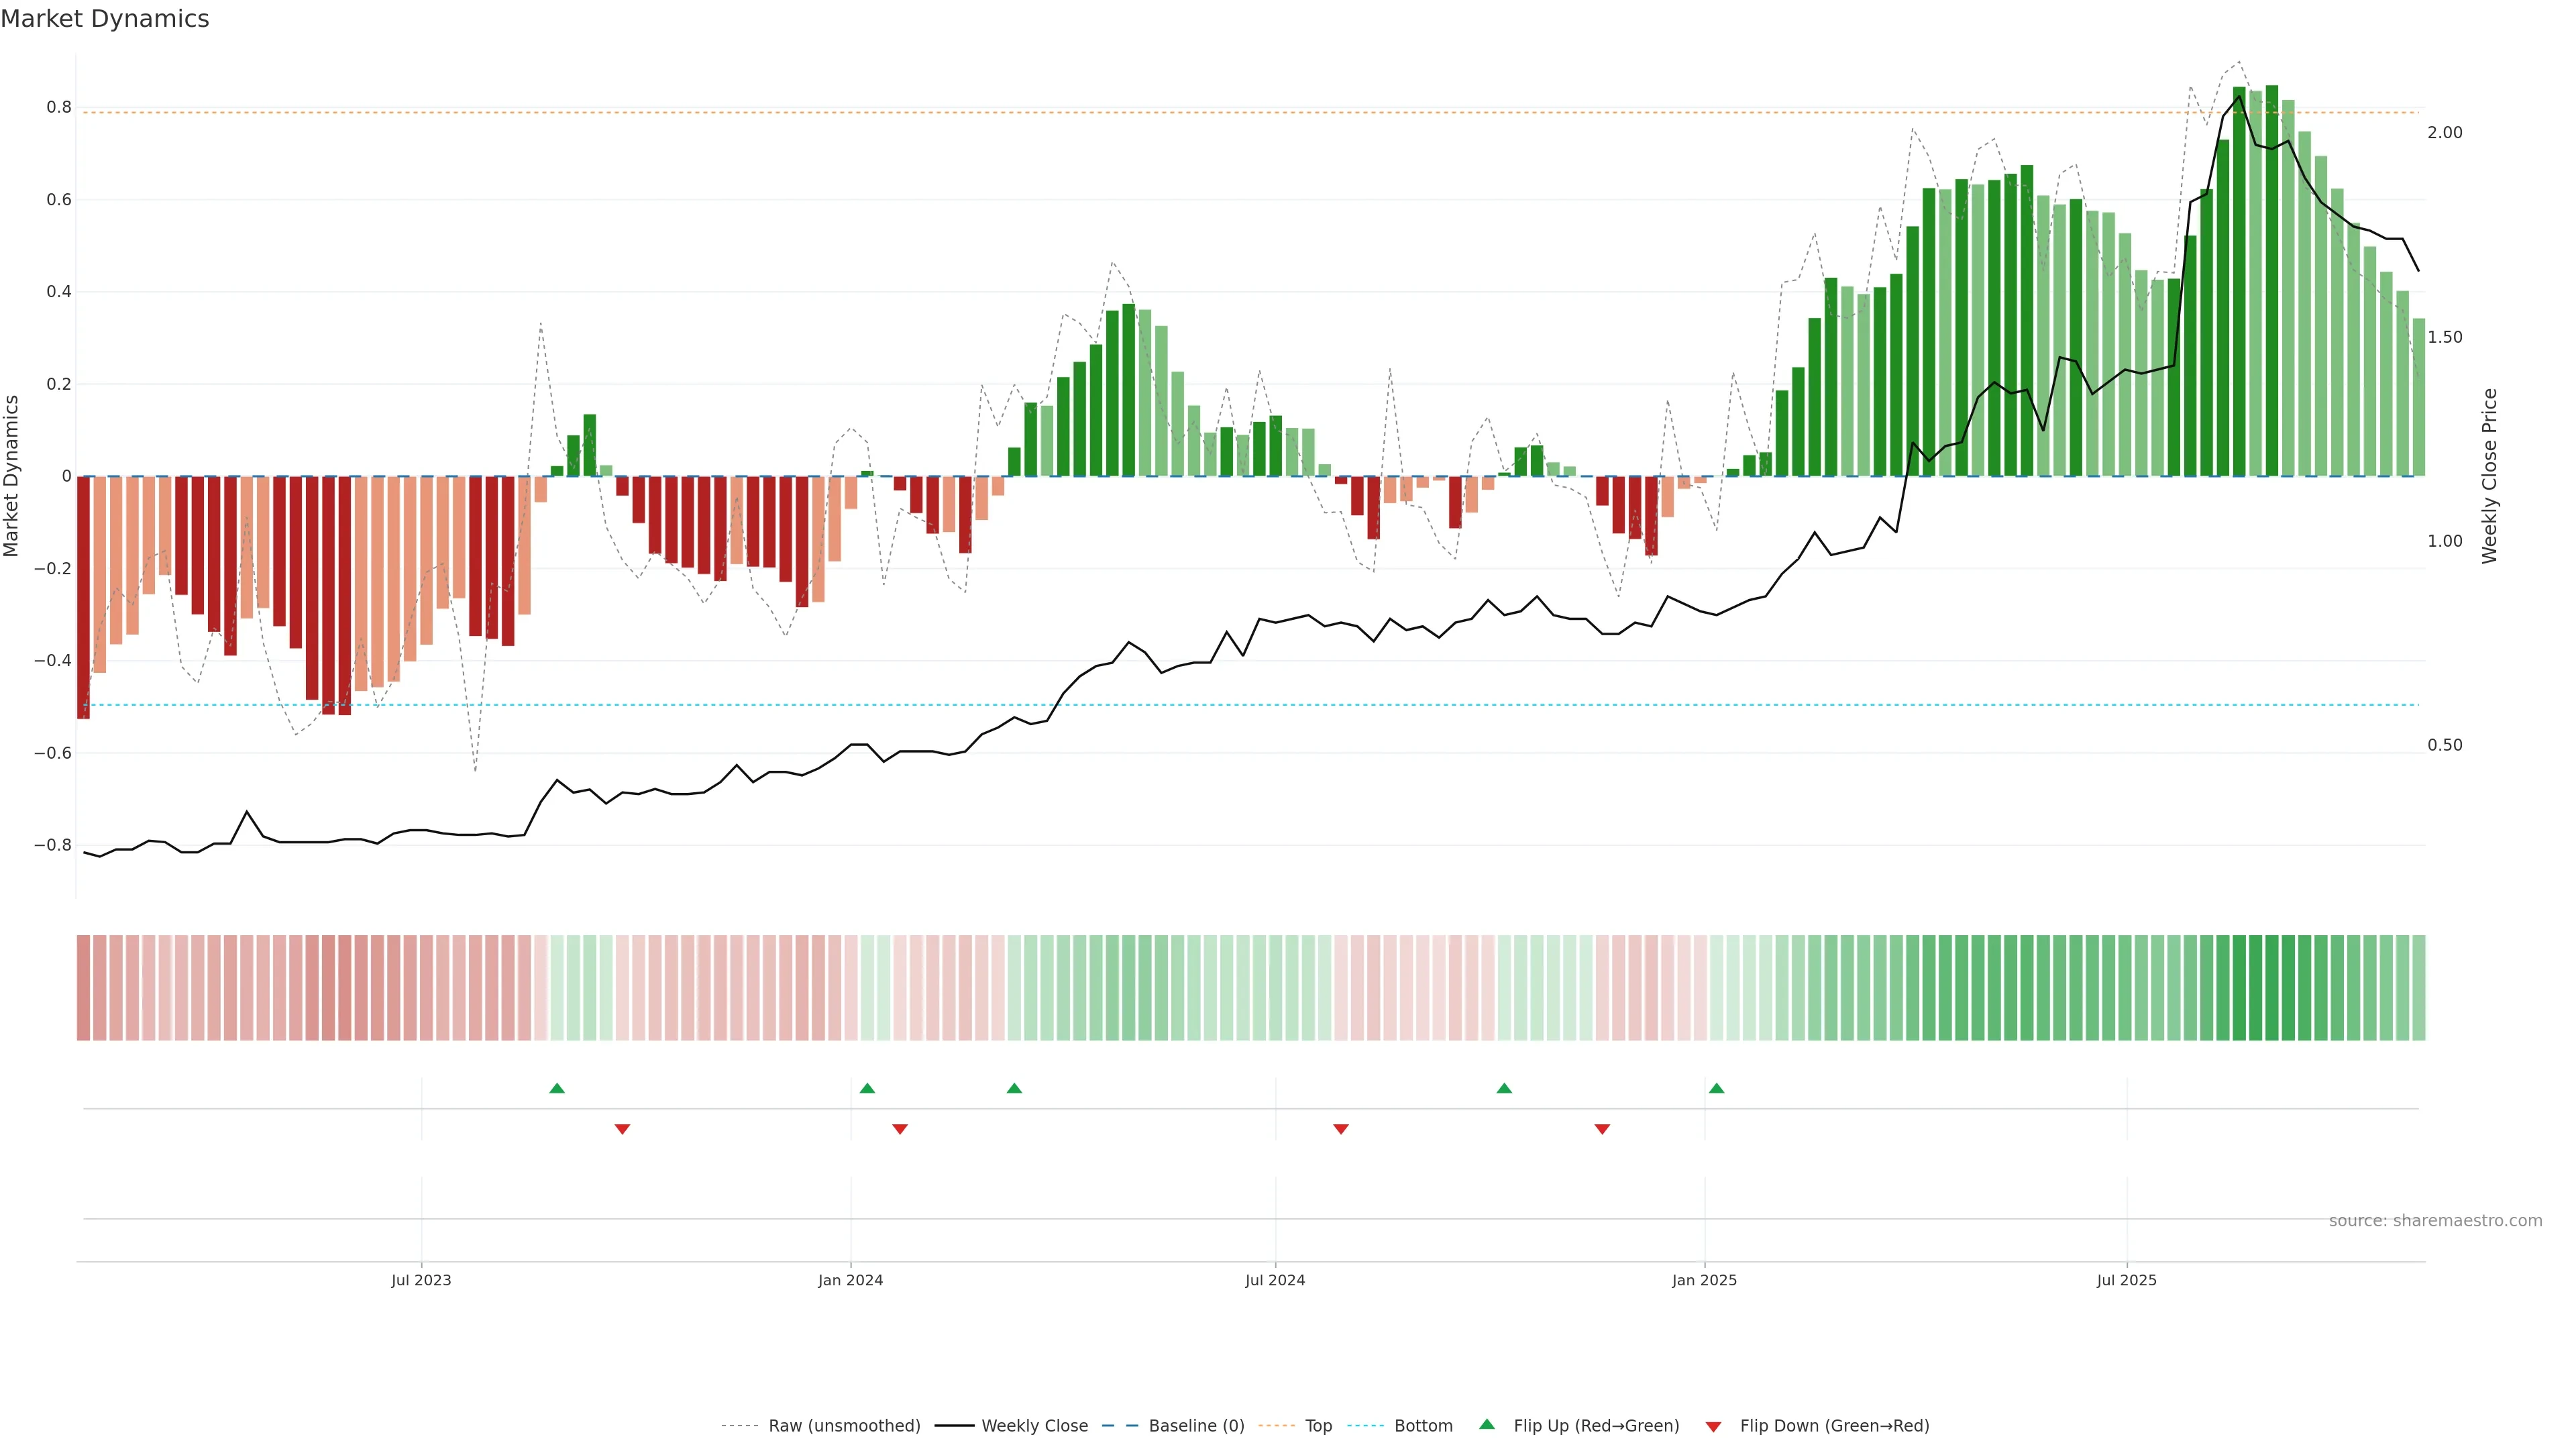Image resolution: width=2576 pixels, height=1449 pixels.
Task: Toggle the Top legend entry
Action: [1318, 1426]
